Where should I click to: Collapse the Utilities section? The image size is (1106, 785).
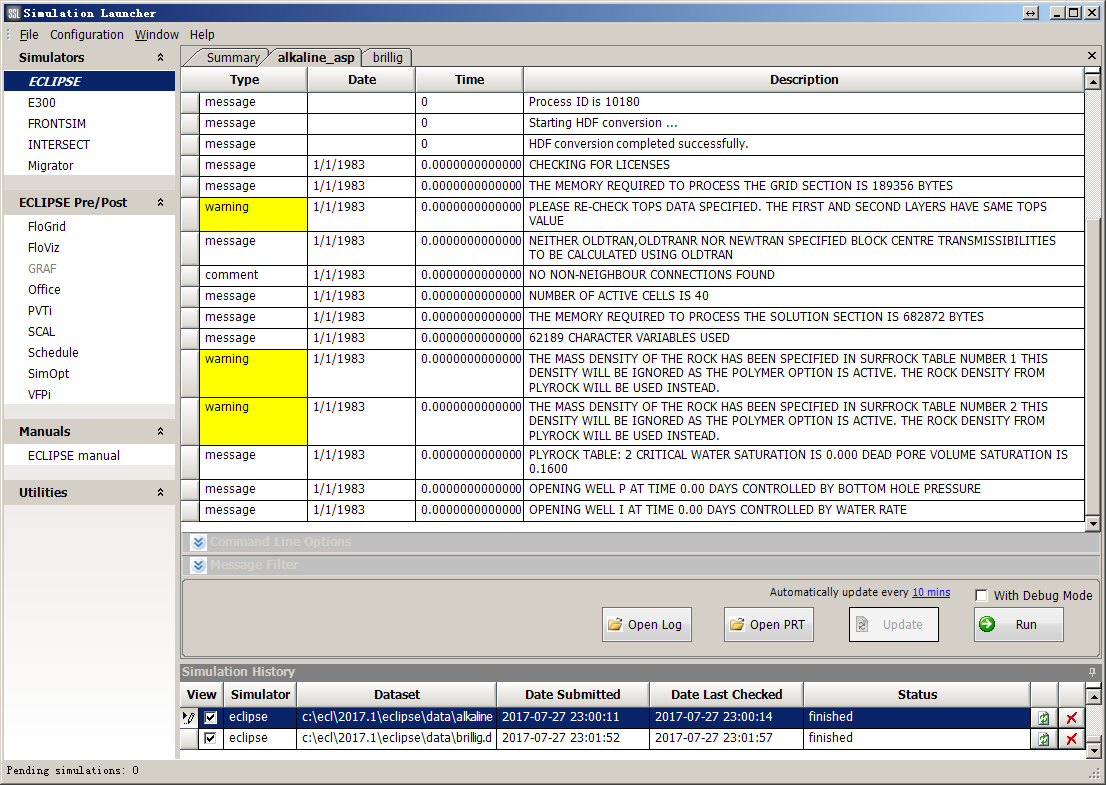click(x=160, y=493)
